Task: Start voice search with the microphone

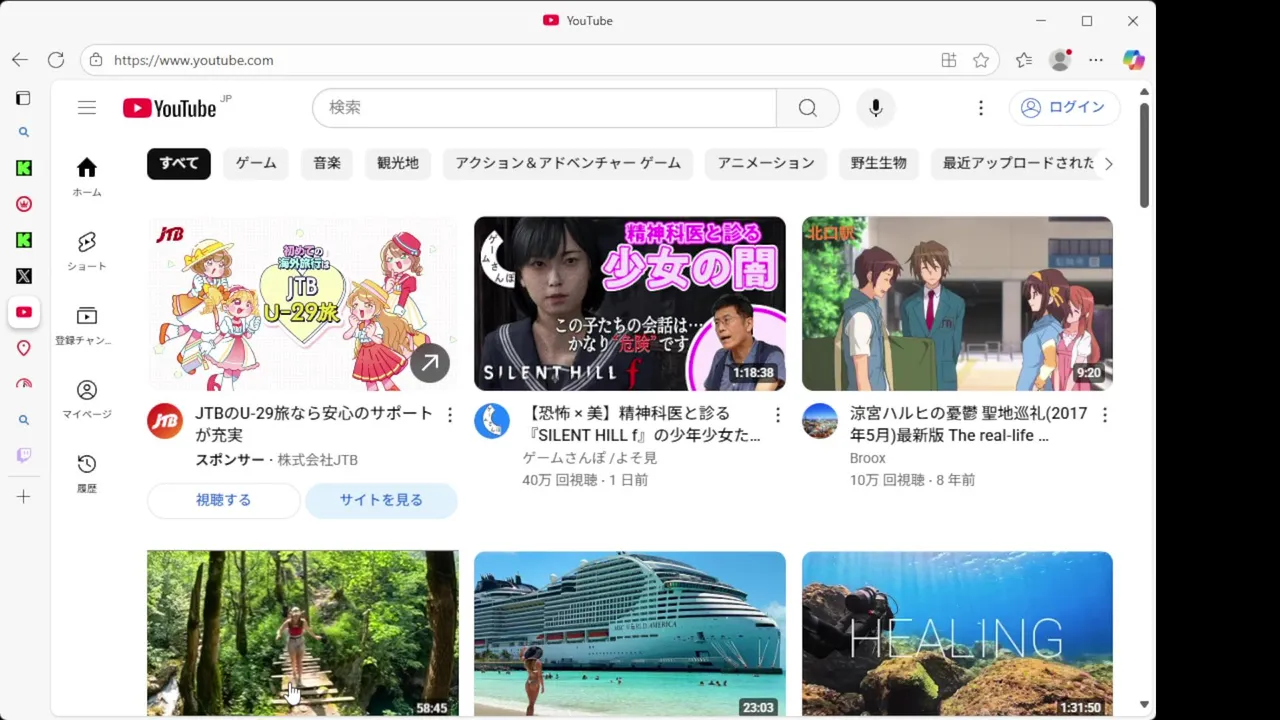Action: (x=876, y=108)
